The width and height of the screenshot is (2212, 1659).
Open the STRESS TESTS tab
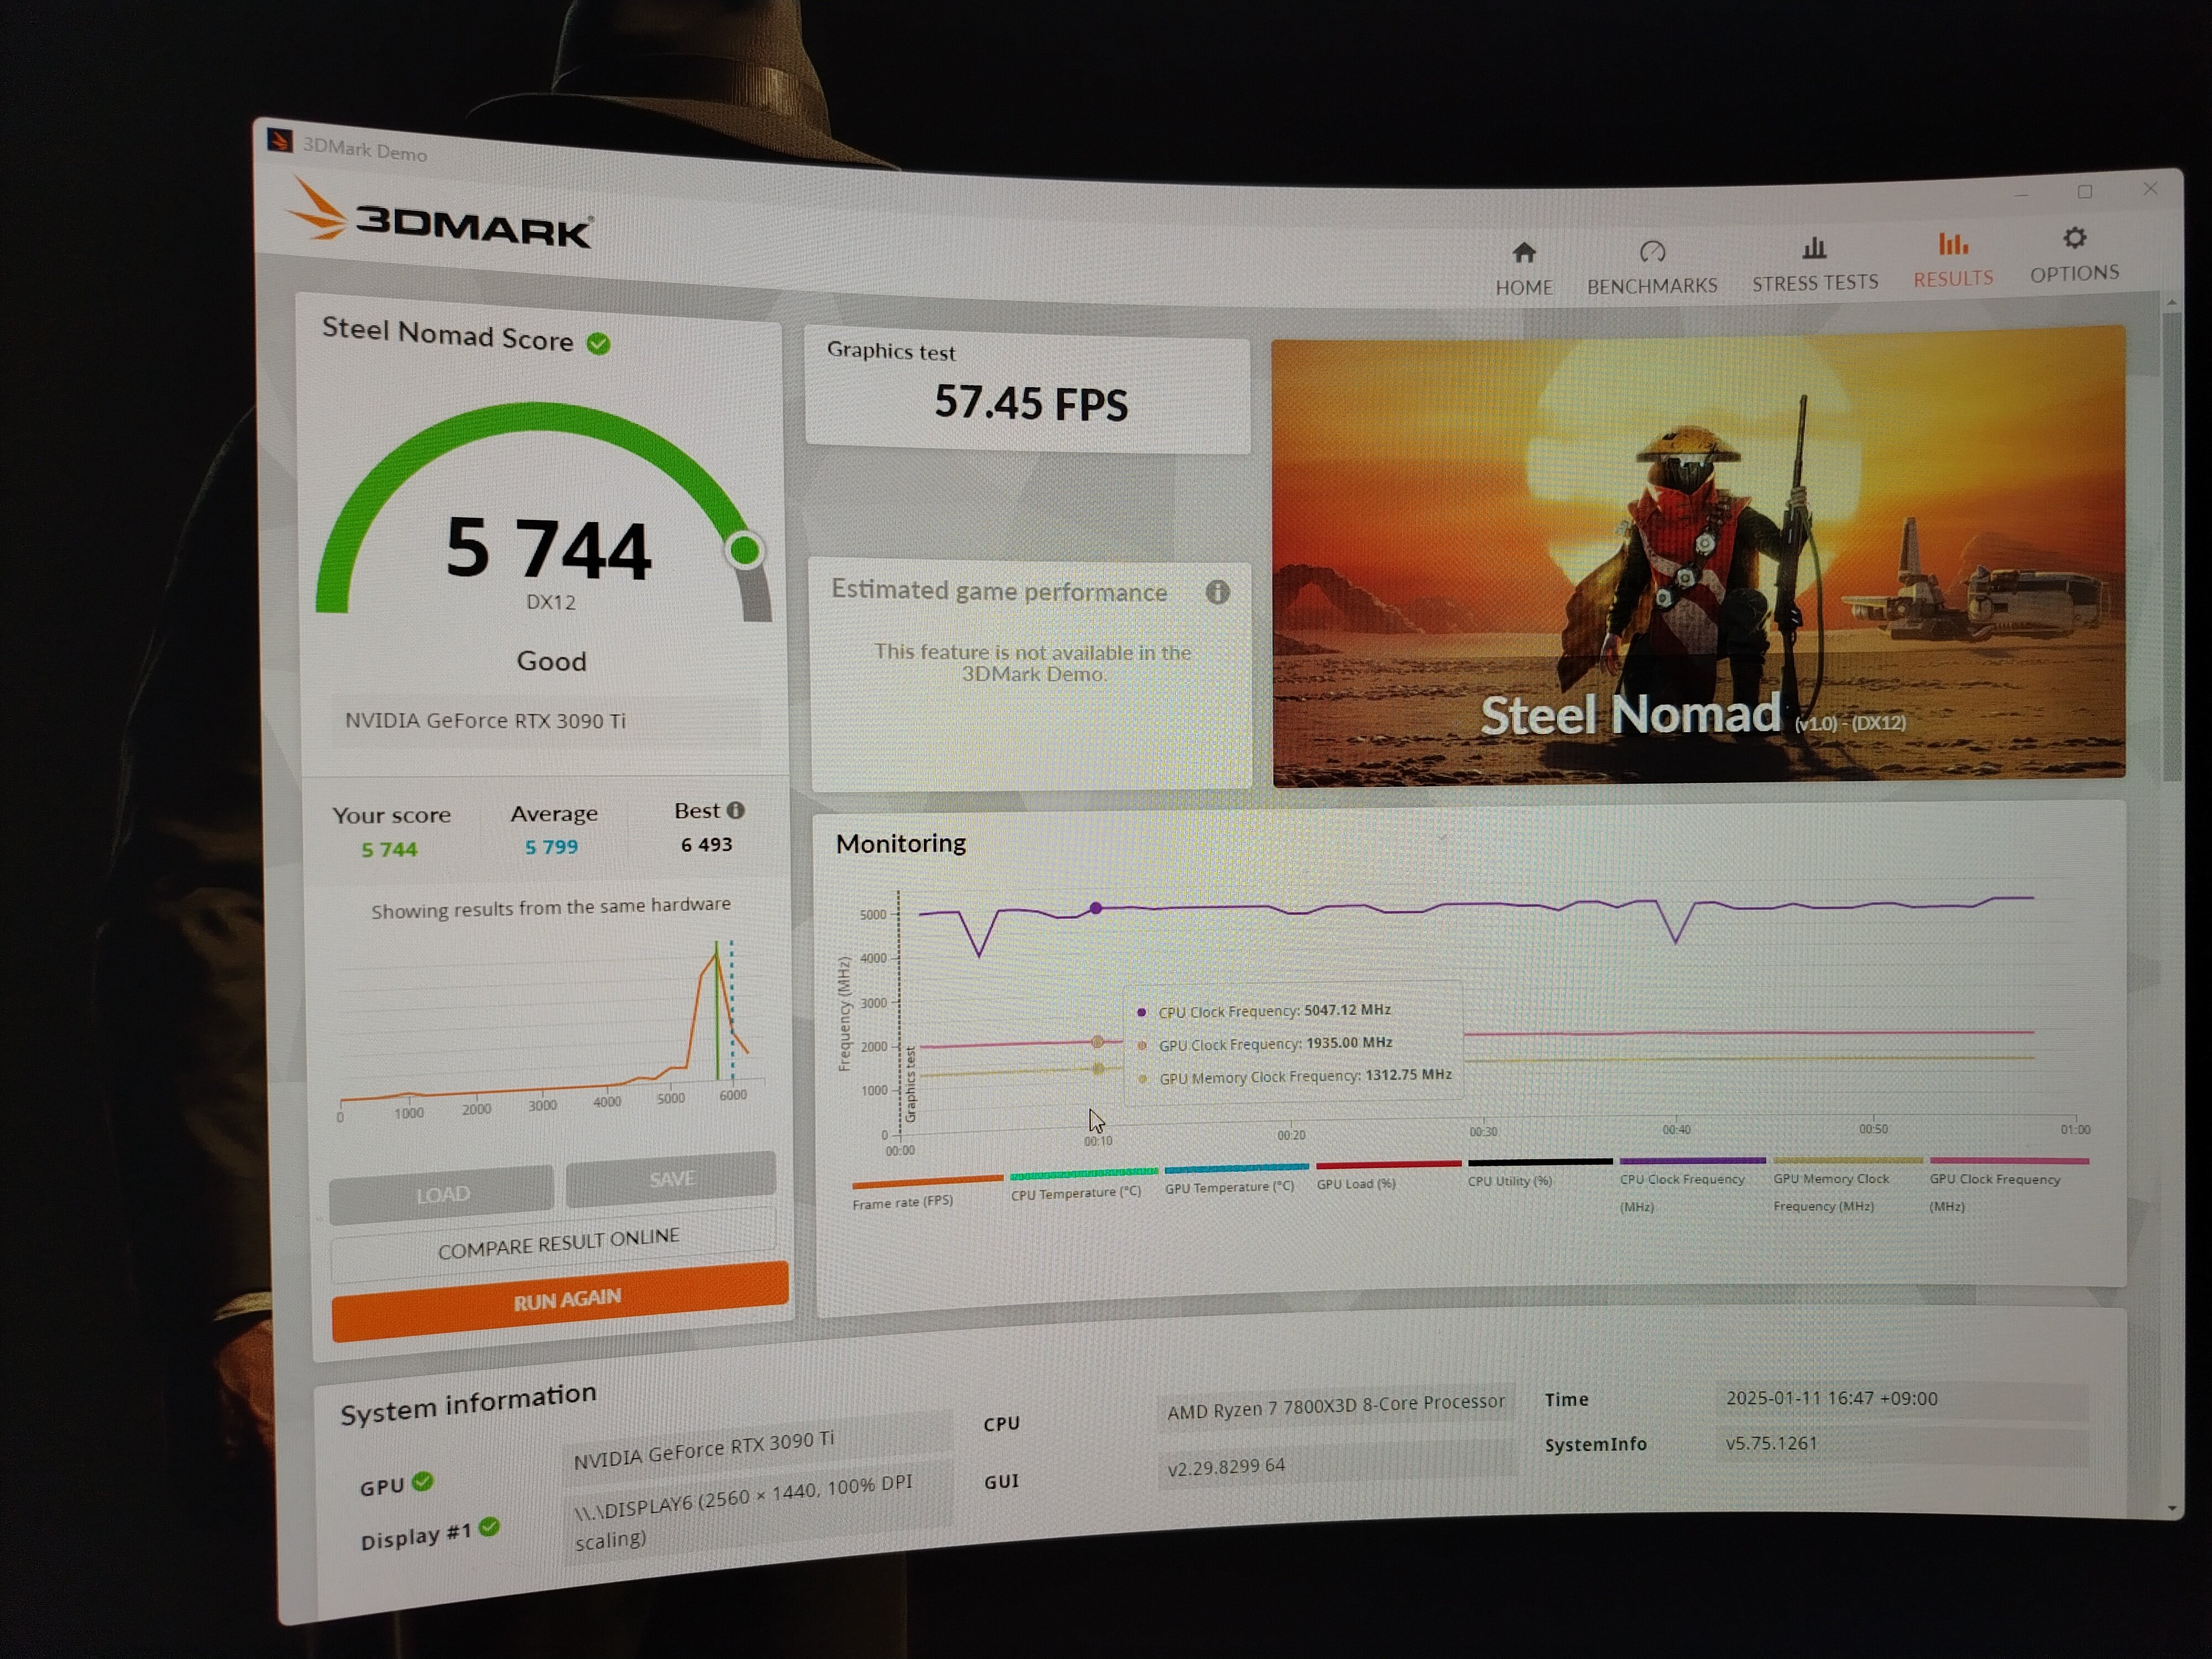(1815, 265)
